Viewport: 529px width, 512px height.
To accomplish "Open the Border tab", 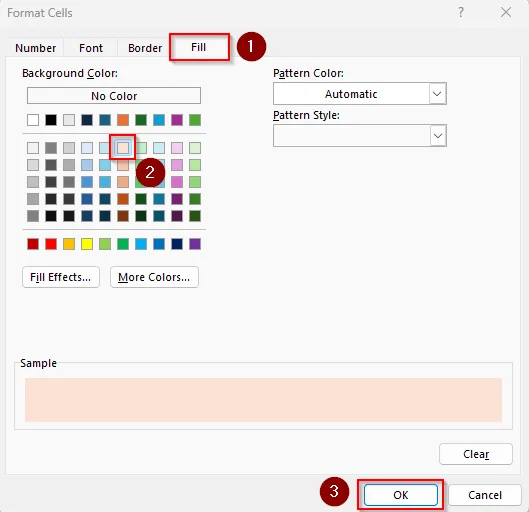I will (x=145, y=48).
